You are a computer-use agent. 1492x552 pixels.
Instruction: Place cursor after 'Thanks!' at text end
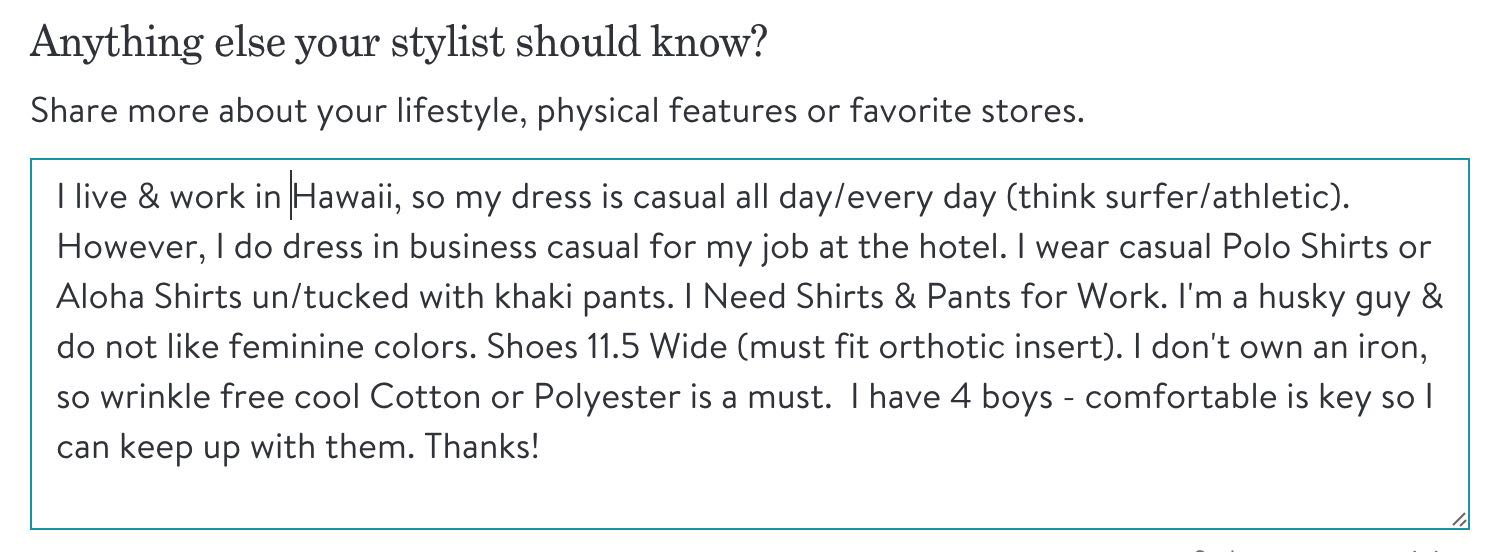point(541,447)
